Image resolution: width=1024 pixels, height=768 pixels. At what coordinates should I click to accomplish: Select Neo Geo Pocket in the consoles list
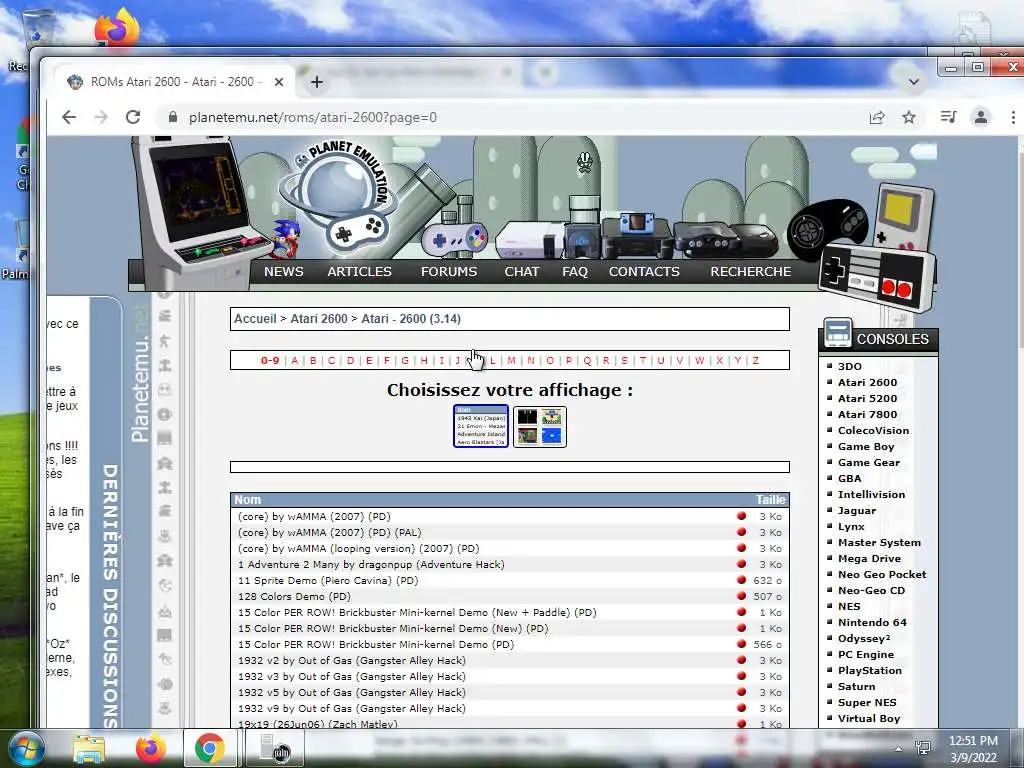(x=882, y=575)
